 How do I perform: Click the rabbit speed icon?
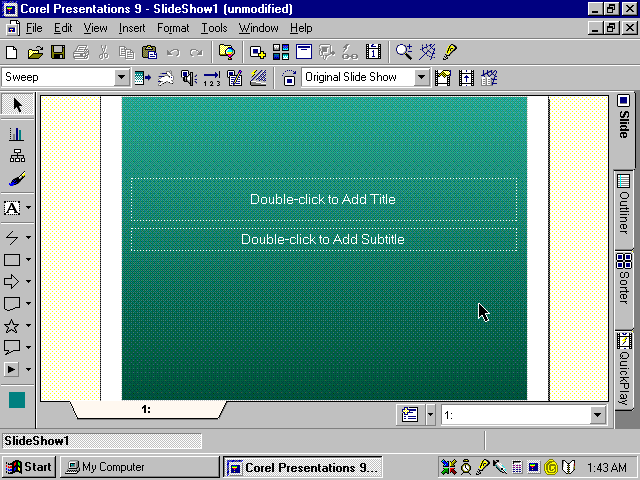tap(166, 78)
